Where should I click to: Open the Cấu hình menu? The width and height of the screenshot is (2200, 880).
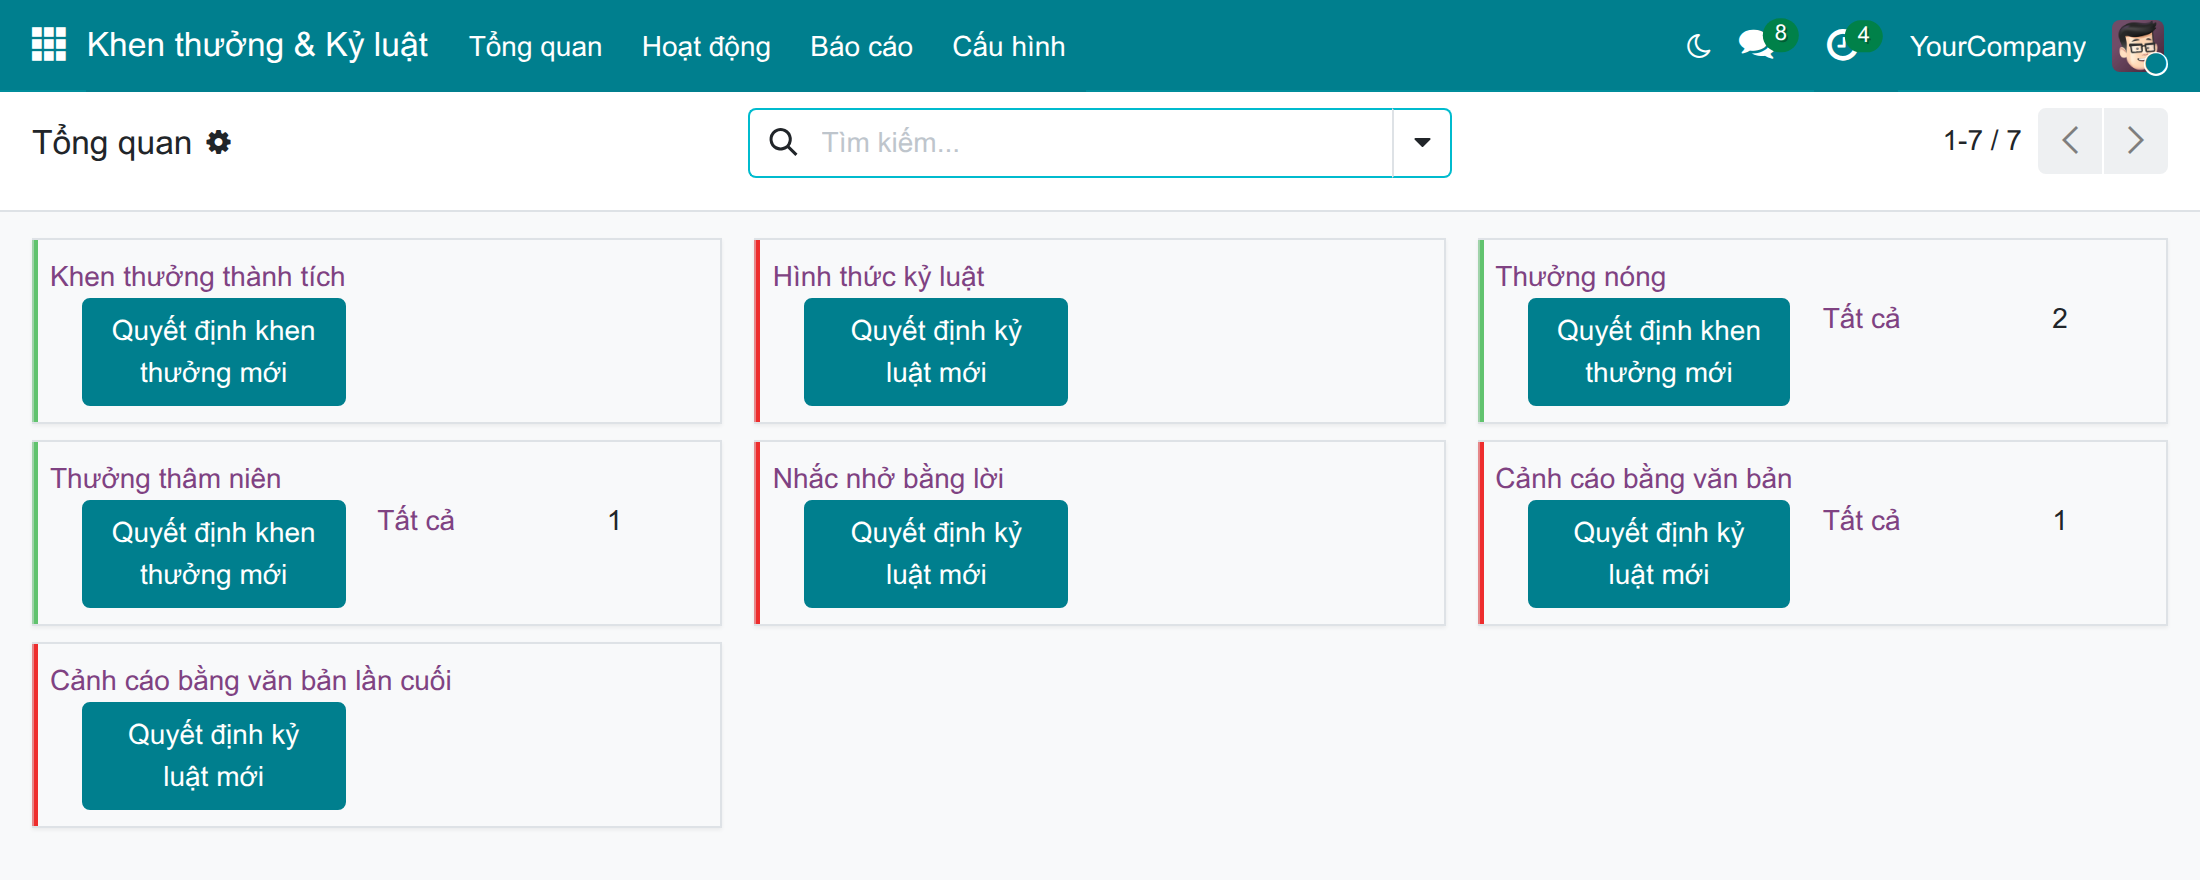[x=1009, y=46]
